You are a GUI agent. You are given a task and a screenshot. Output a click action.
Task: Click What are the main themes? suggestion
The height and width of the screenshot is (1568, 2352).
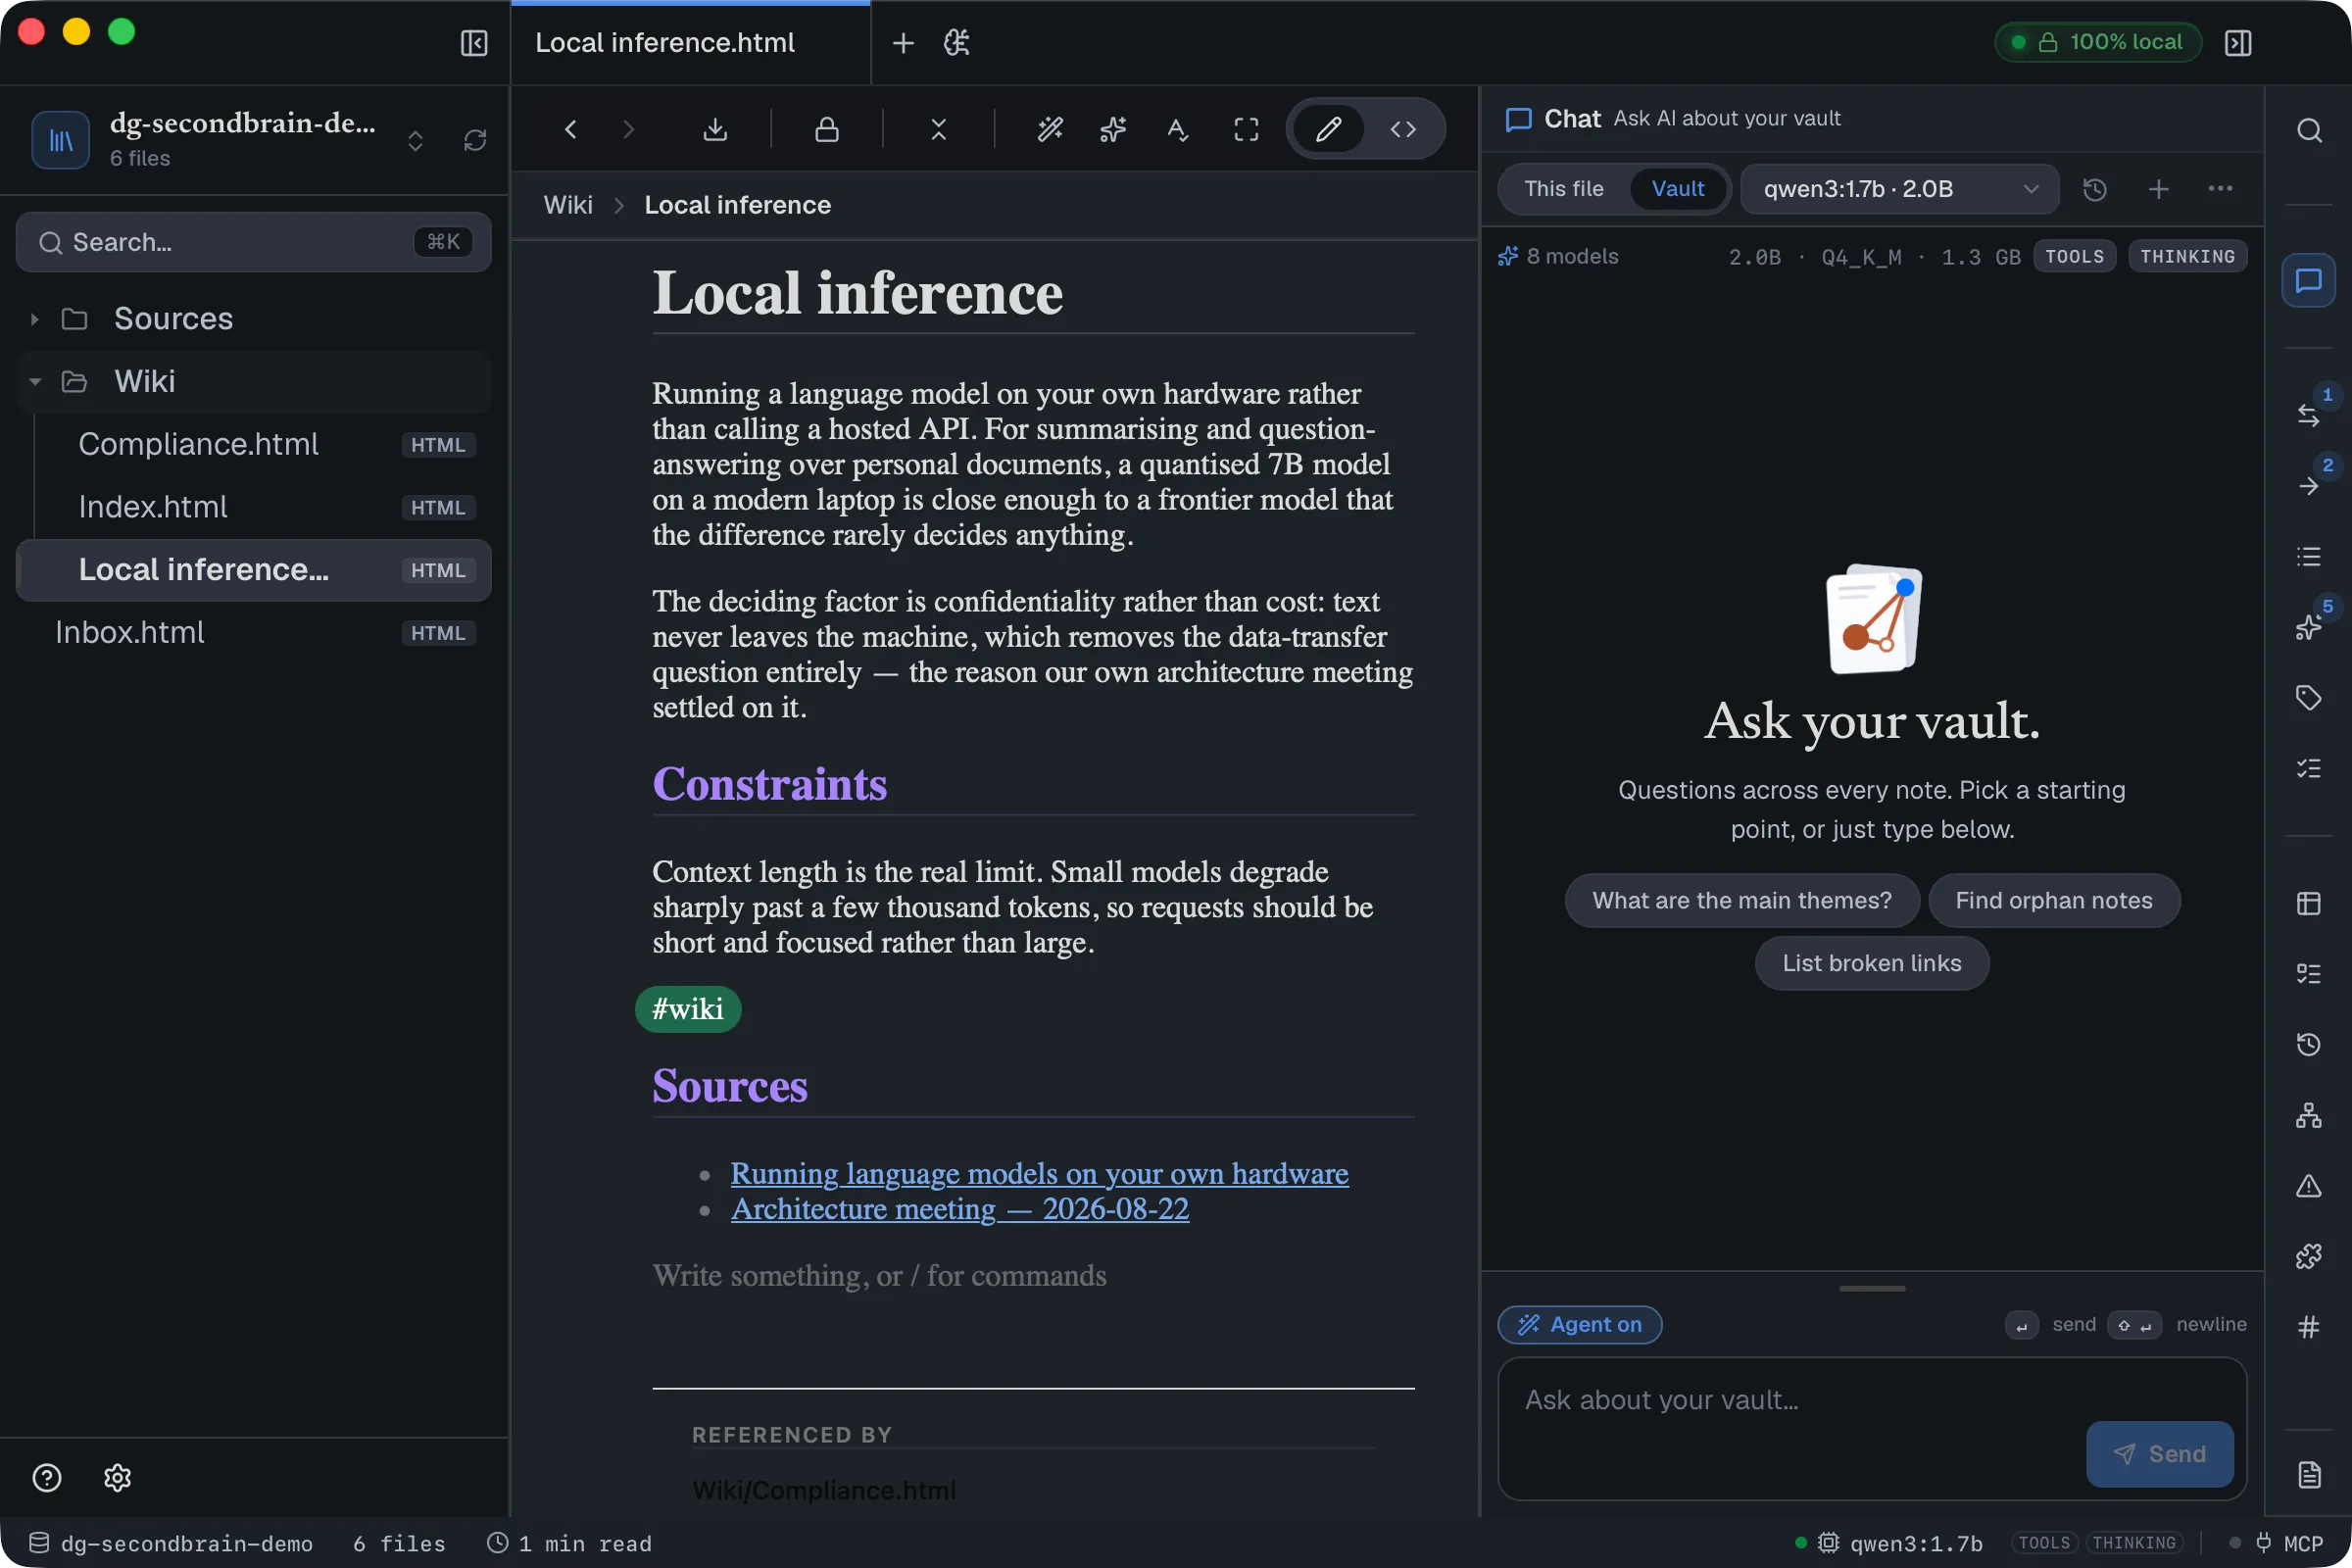click(x=1742, y=900)
